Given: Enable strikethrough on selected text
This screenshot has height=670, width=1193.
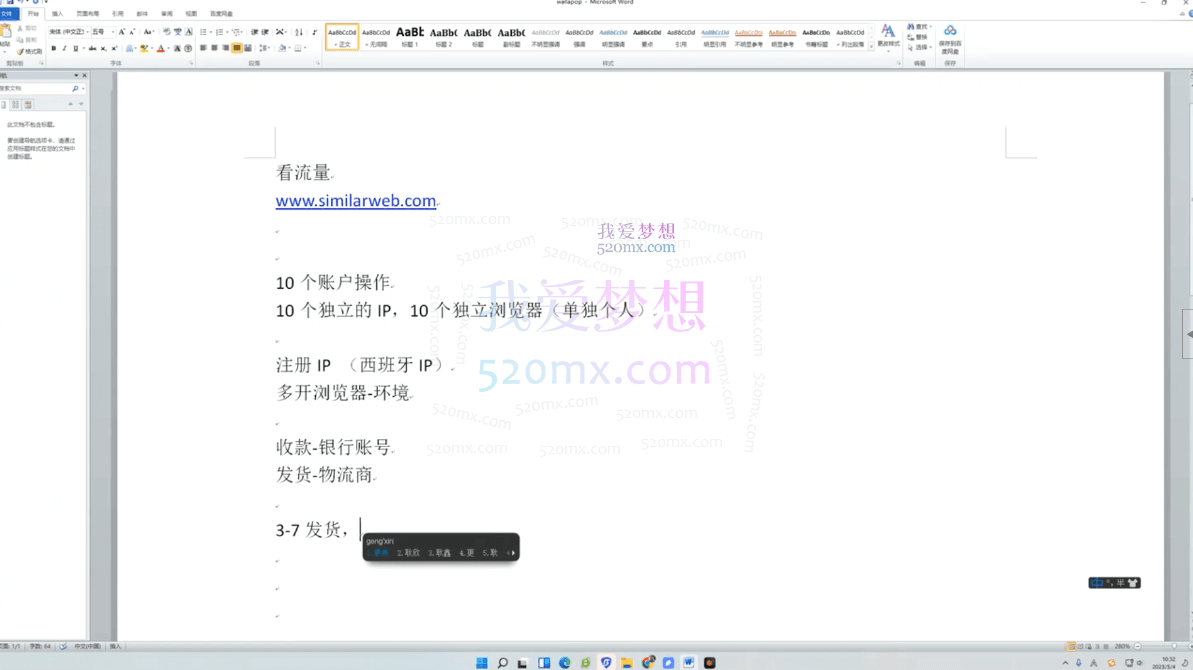Looking at the screenshot, I should pyautogui.click(x=92, y=48).
